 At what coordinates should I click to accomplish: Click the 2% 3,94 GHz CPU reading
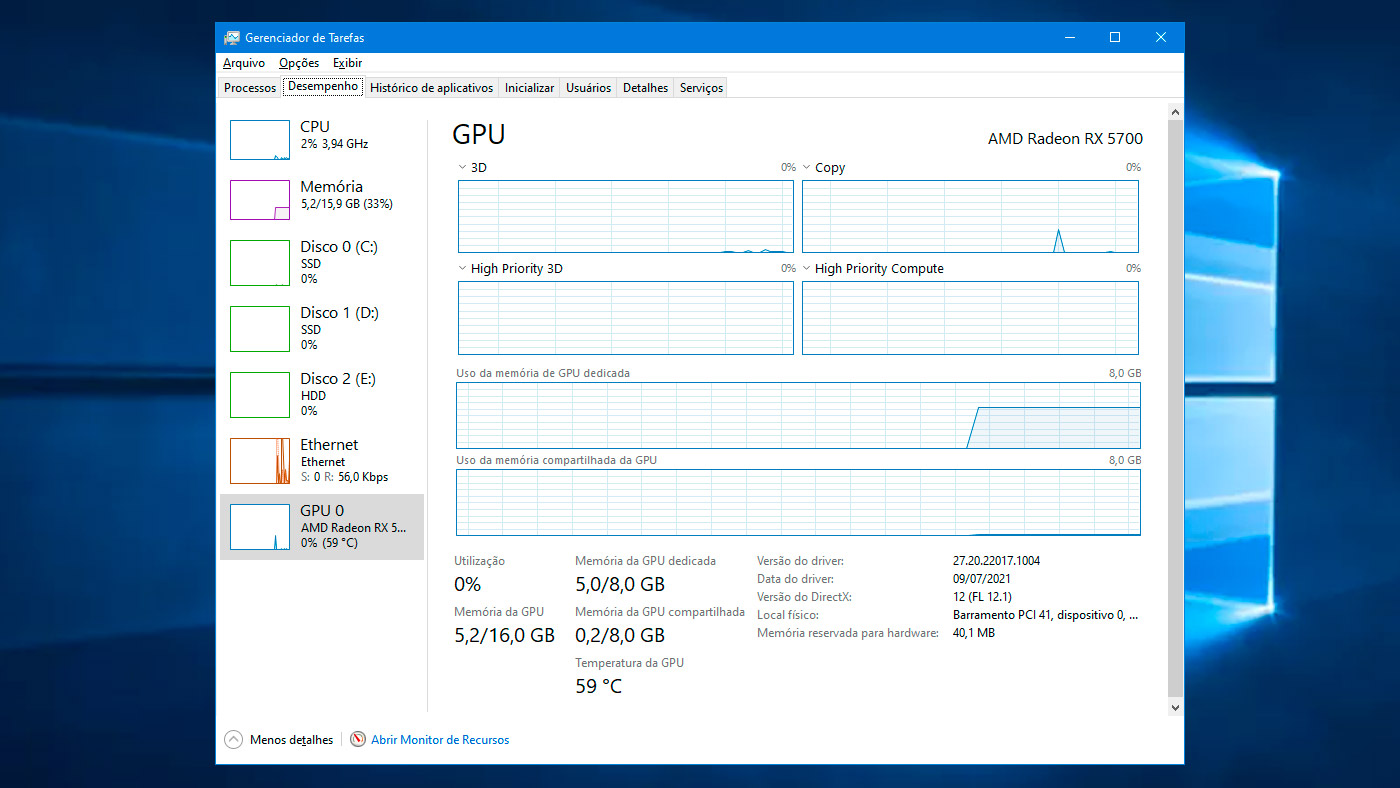coord(334,144)
